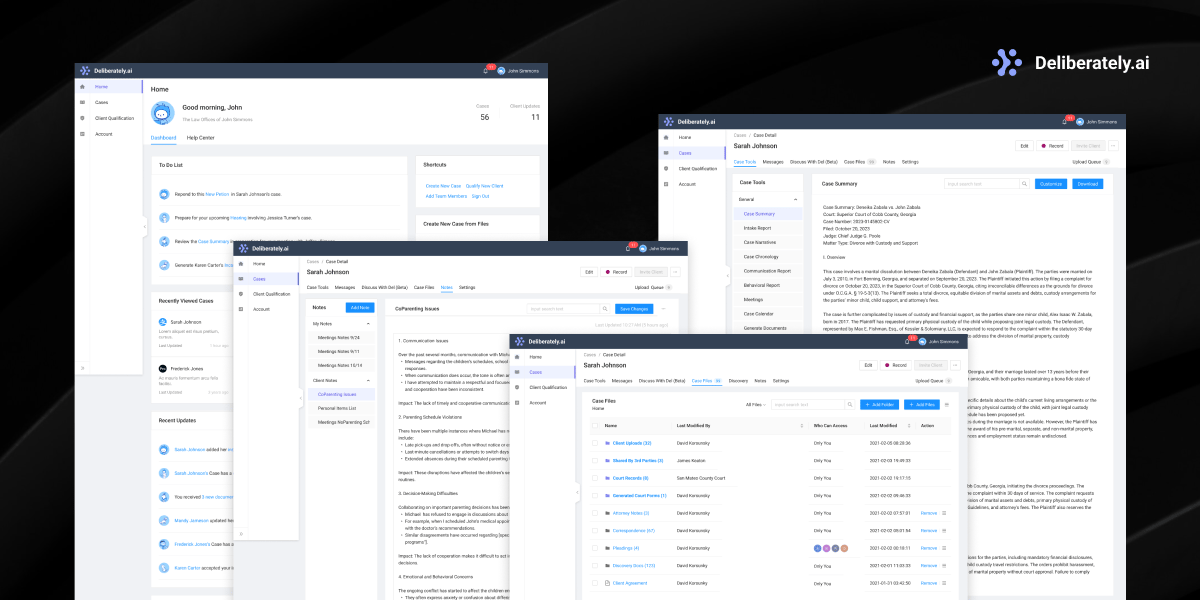Click notification bell in Notes window
The height and width of the screenshot is (600, 1200).
click(x=628, y=248)
